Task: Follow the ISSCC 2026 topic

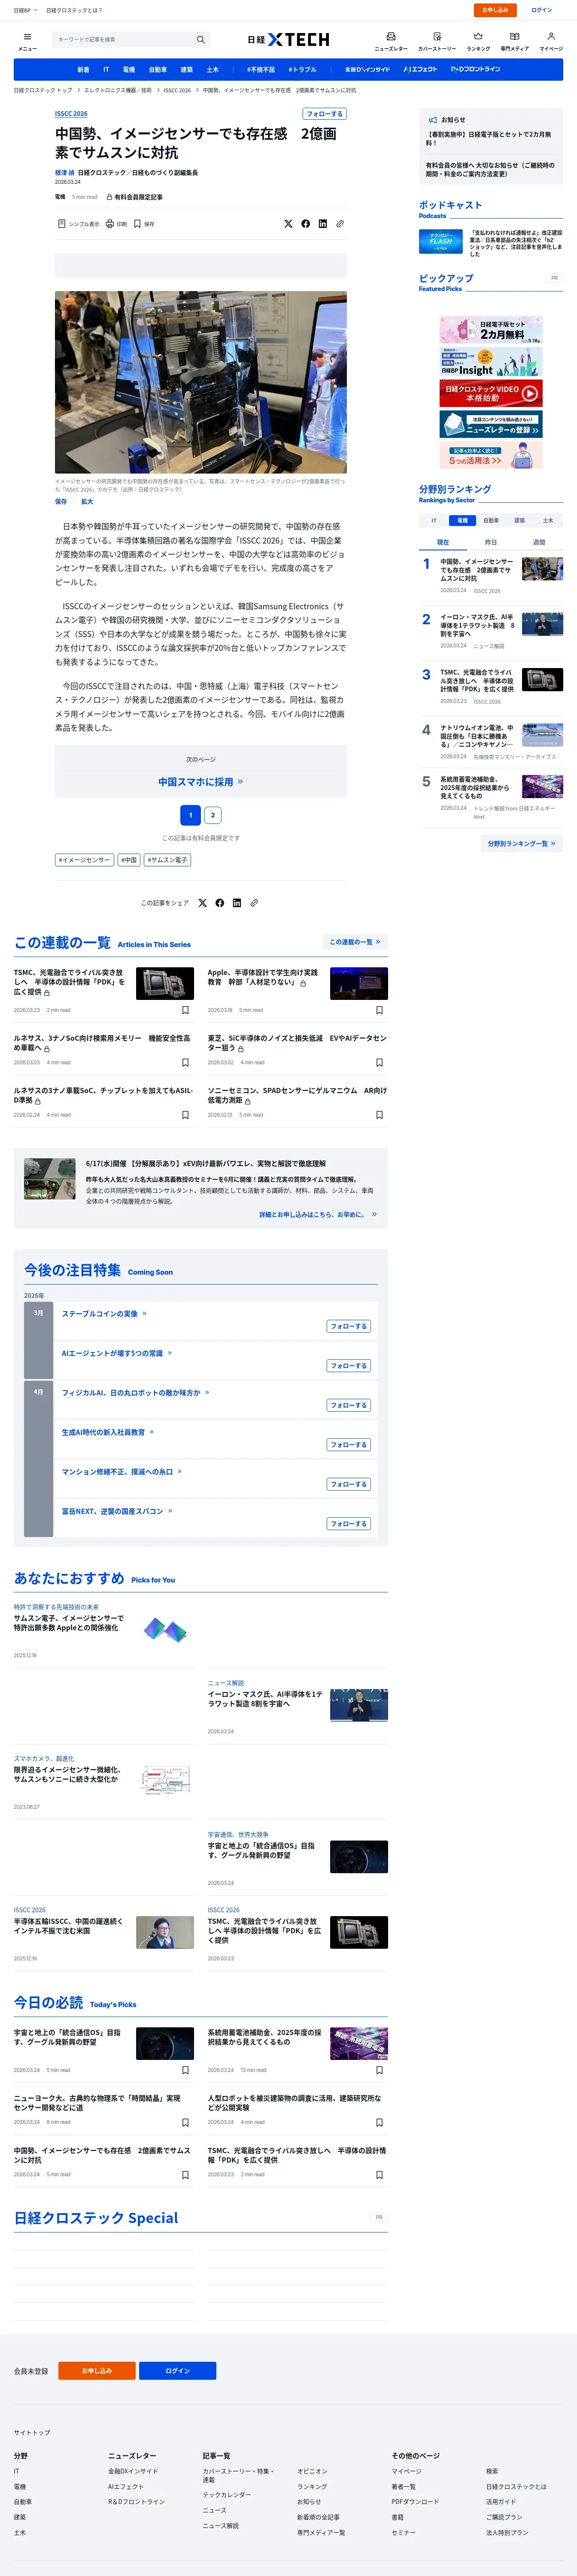Action: click(x=325, y=114)
